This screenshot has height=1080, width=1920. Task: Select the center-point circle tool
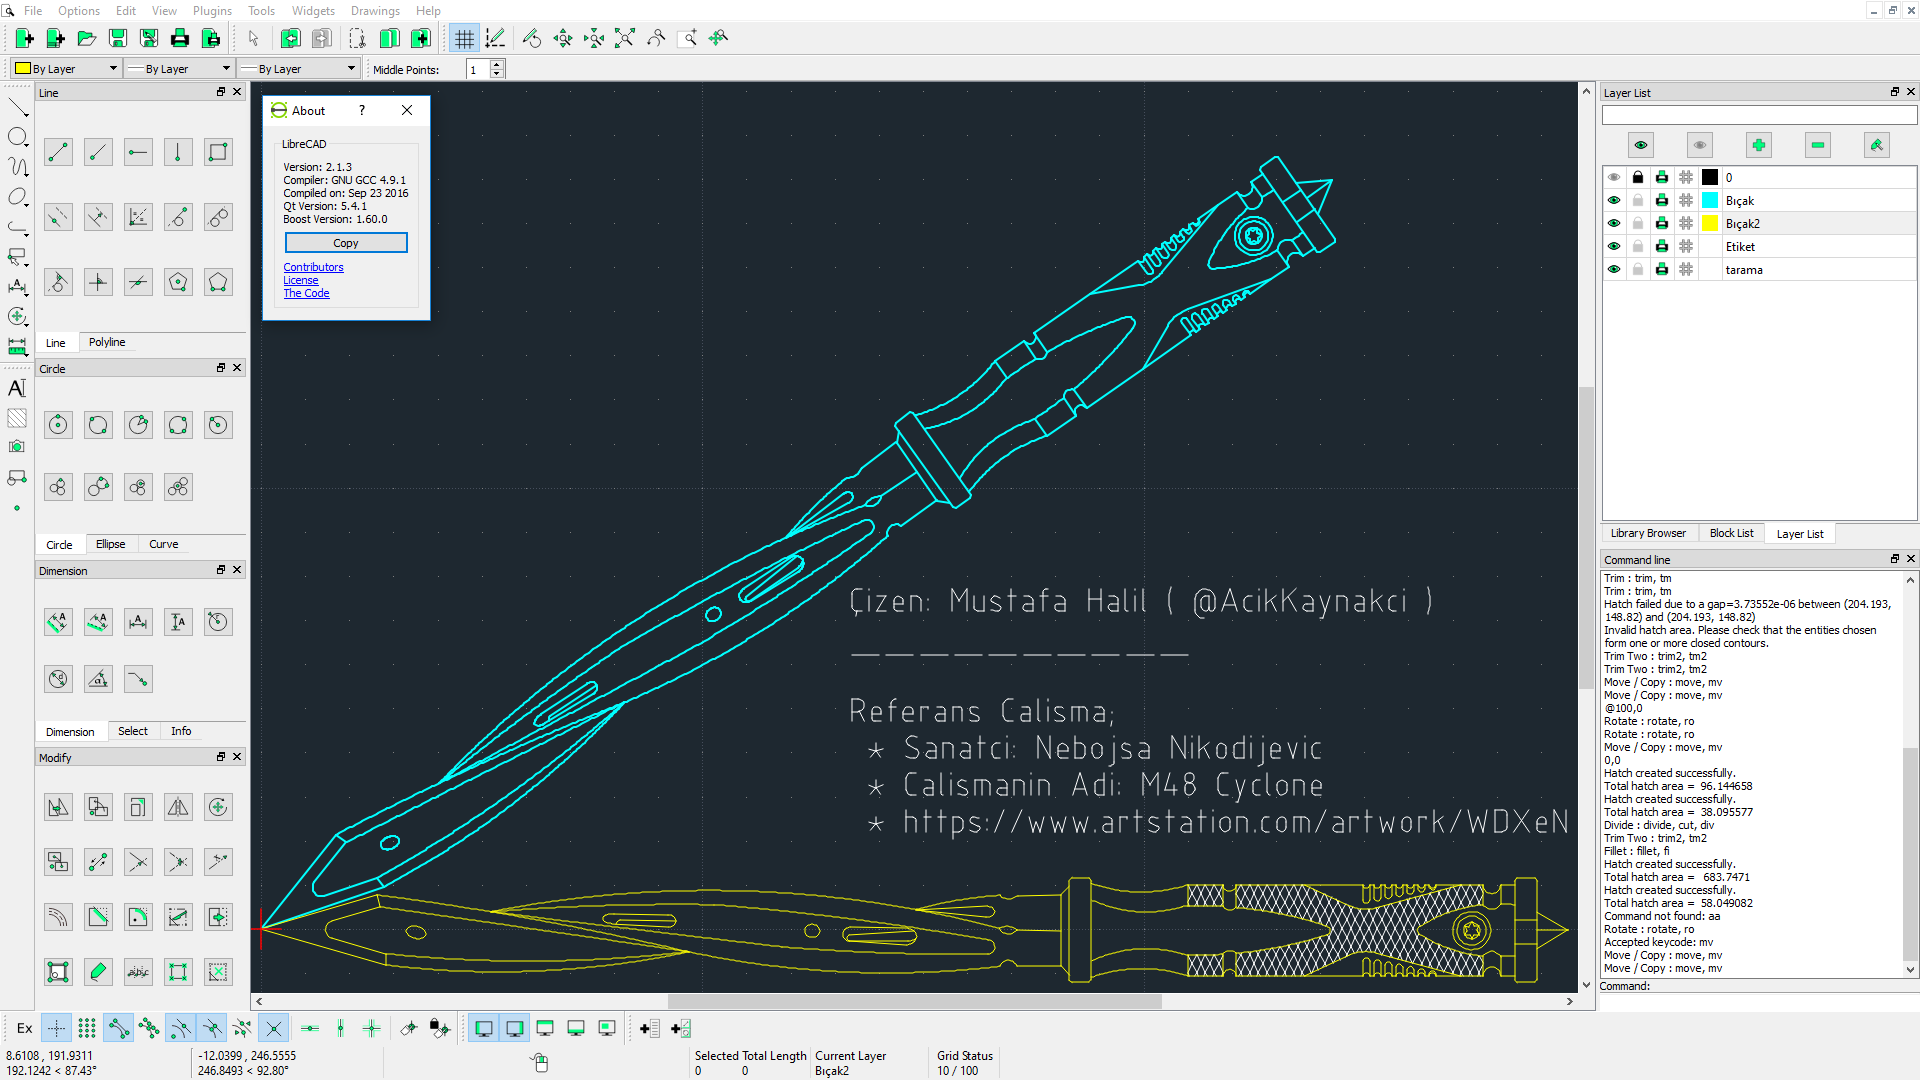(58, 425)
